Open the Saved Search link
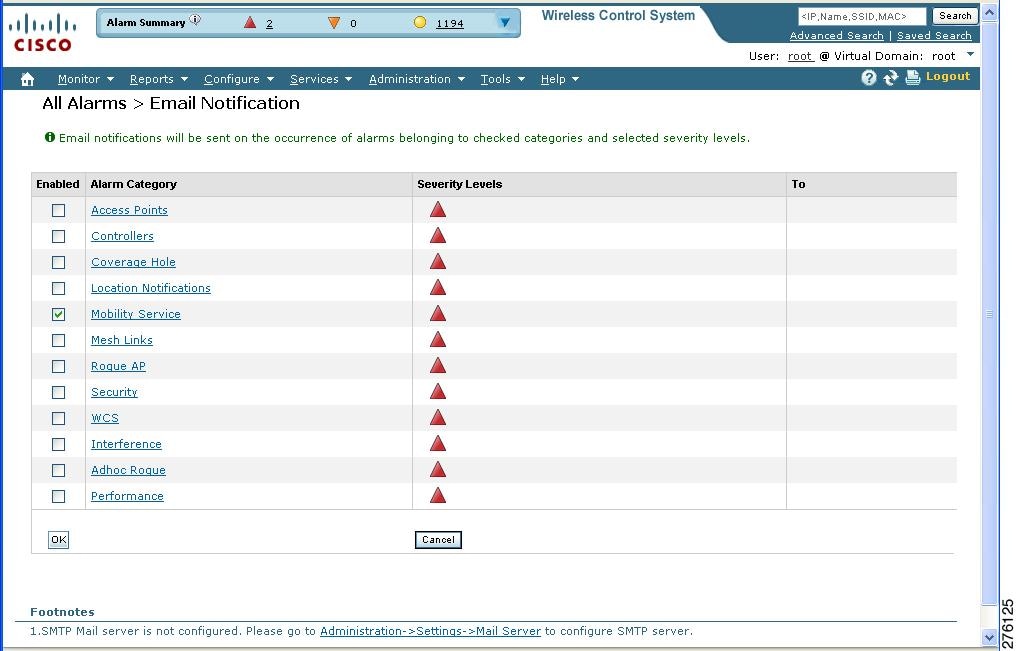Image resolution: width=1017 pixels, height=651 pixels. 934,36
